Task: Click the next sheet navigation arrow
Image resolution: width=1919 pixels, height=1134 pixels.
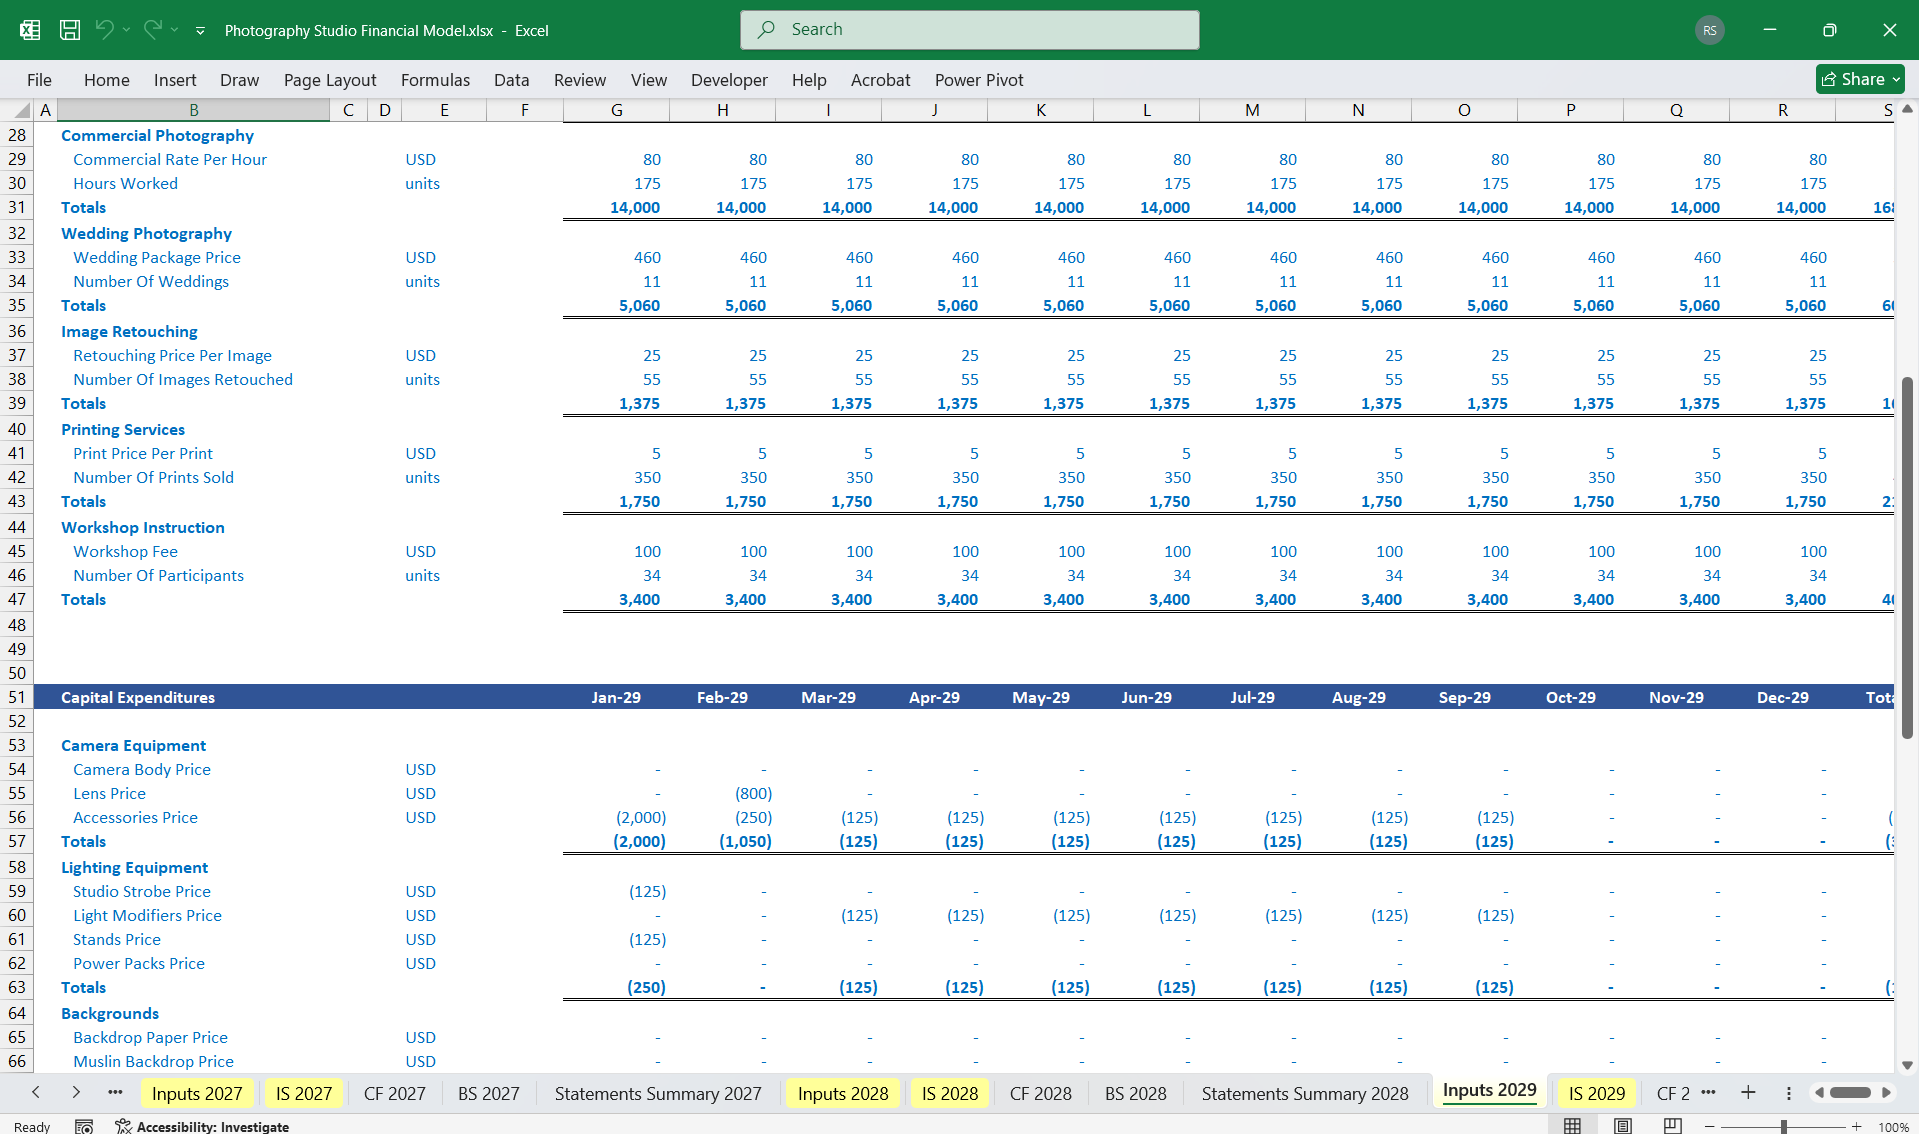Action: point(76,1092)
